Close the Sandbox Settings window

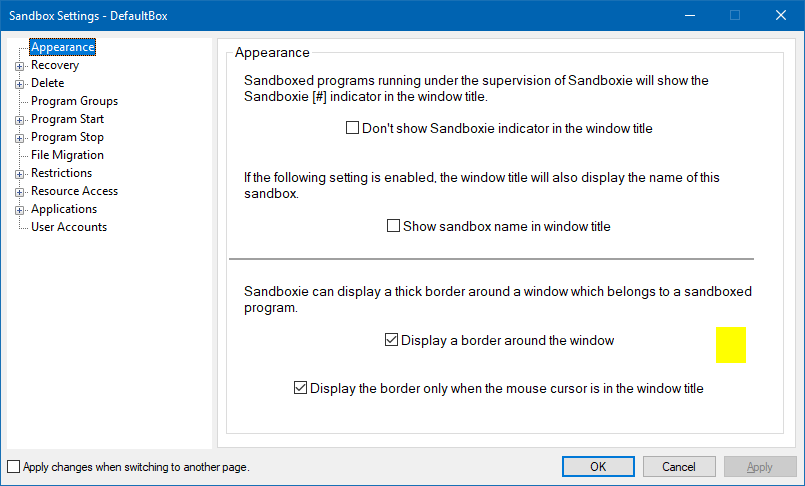pos(781,15)
